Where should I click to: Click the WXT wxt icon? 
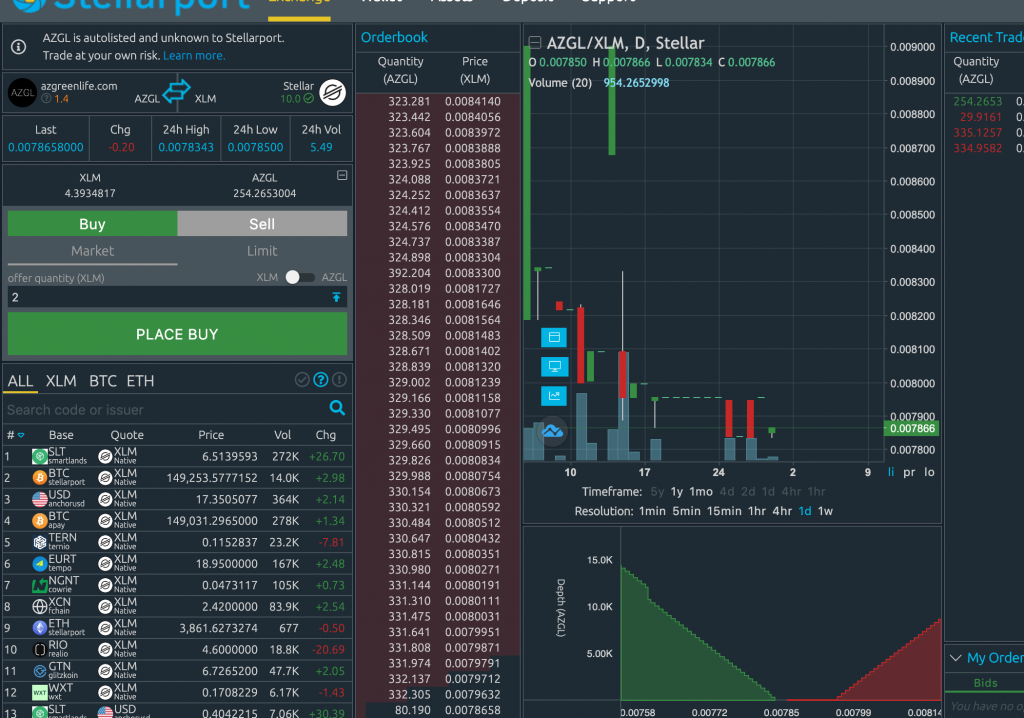(x=40, y=693)
